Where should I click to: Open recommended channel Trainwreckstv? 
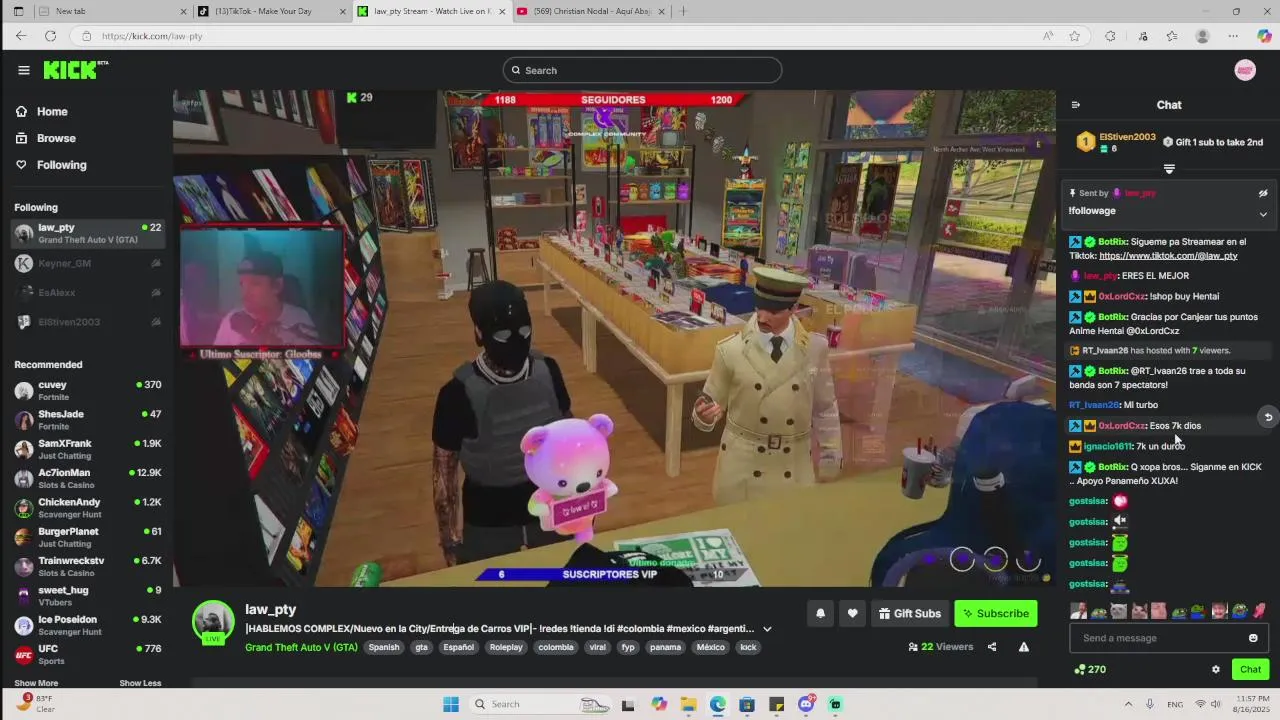point(87,566)
